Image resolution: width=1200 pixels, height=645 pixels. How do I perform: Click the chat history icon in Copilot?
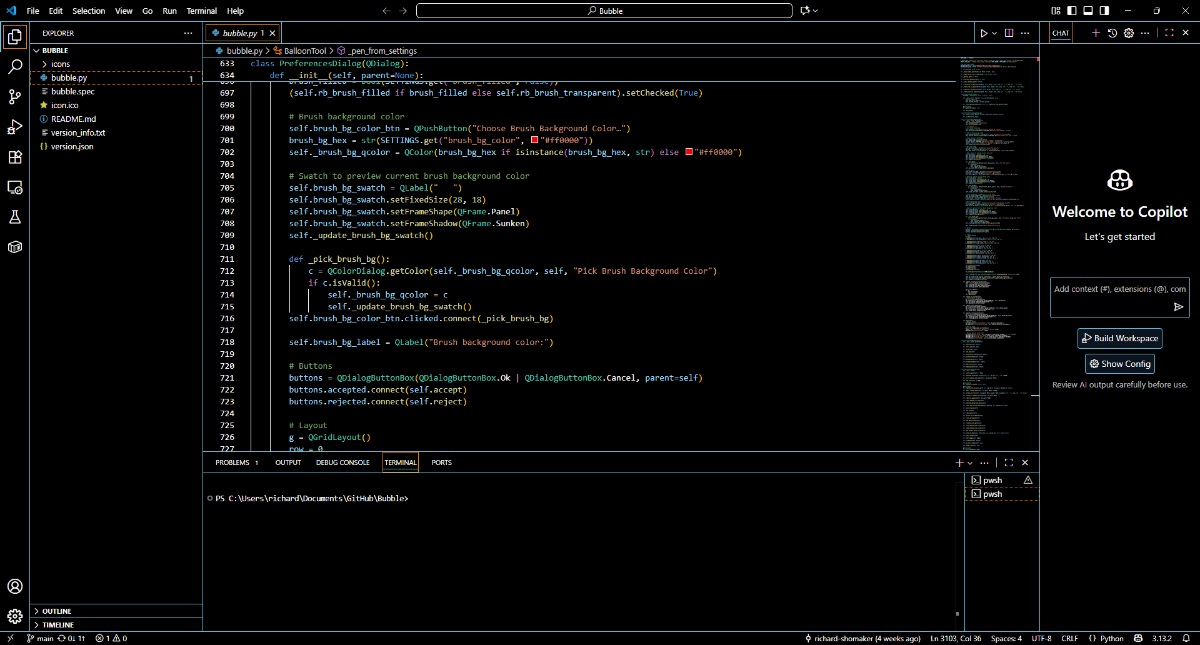pyautogui.click(x=1112, y=33)
